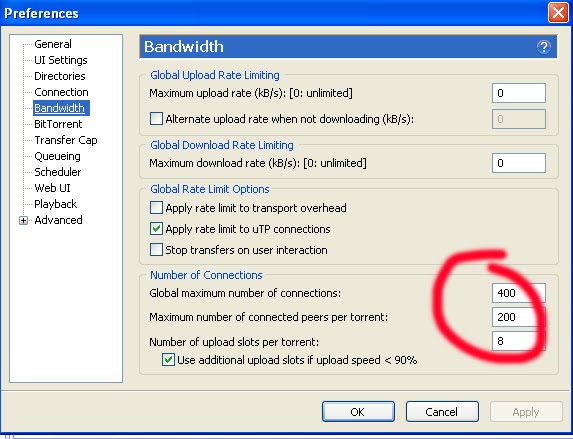Open BitTorrent preferences page
This screenshot has height=439, width=573.
tap(58, 124)
